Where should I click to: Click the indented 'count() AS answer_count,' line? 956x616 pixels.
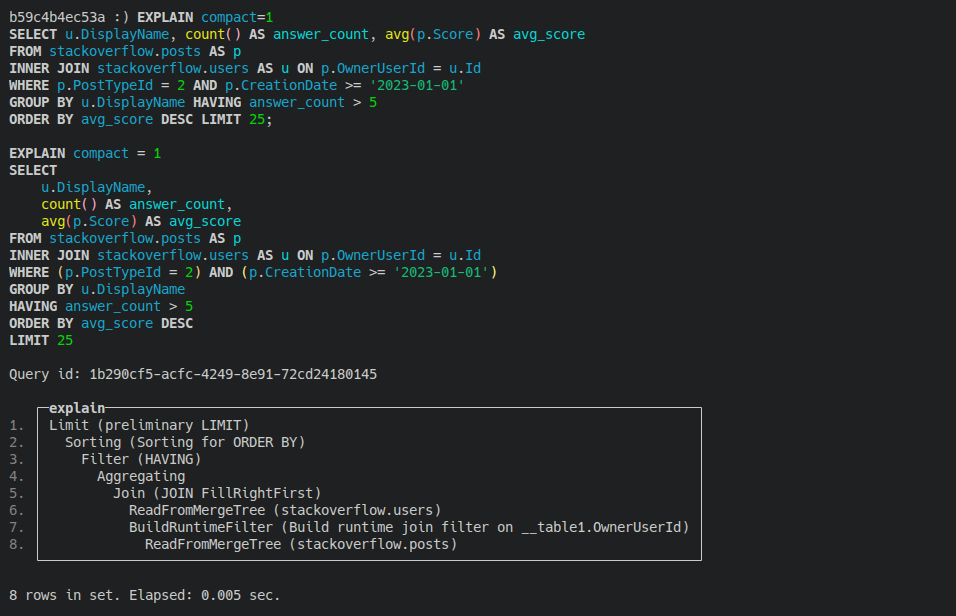coord(137,204)
